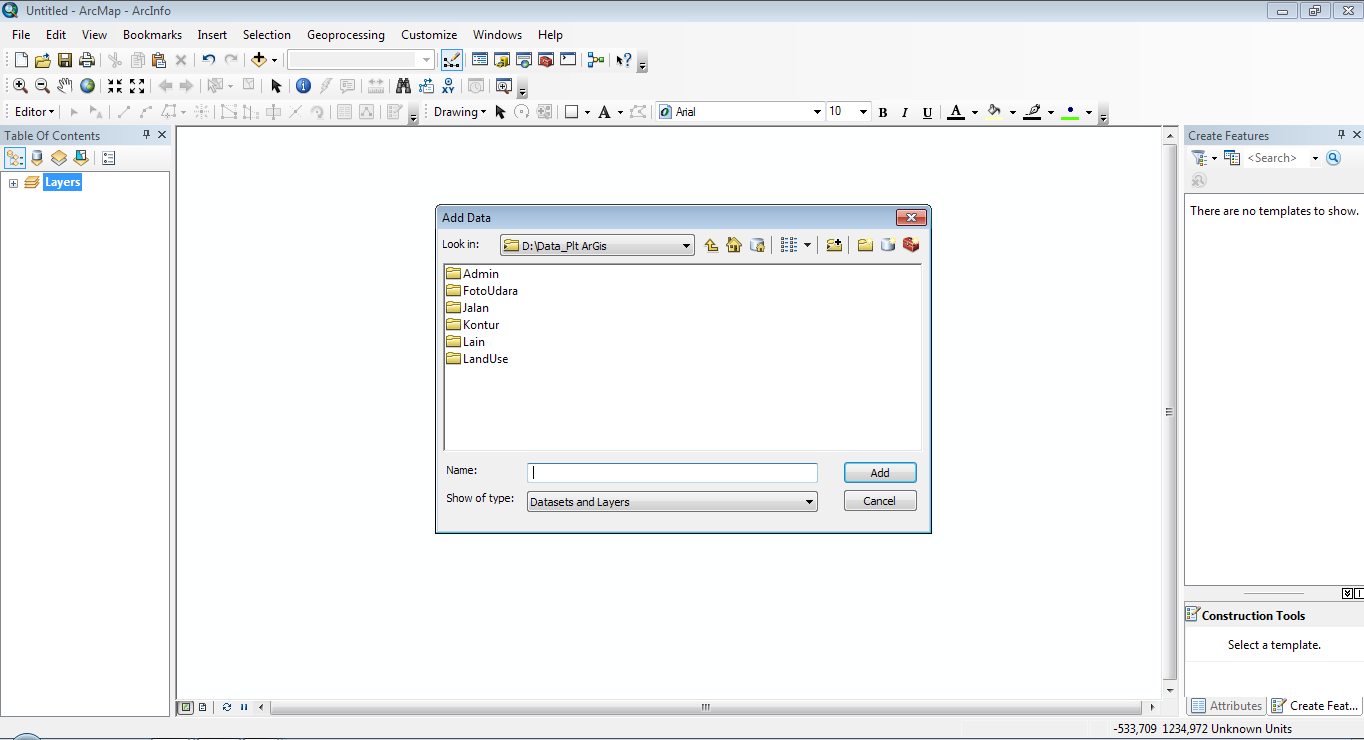The height and width of the screenshot is (740, 1364).
Task: Toggle Underline text formatting
Action: click(x=927, y=112)
